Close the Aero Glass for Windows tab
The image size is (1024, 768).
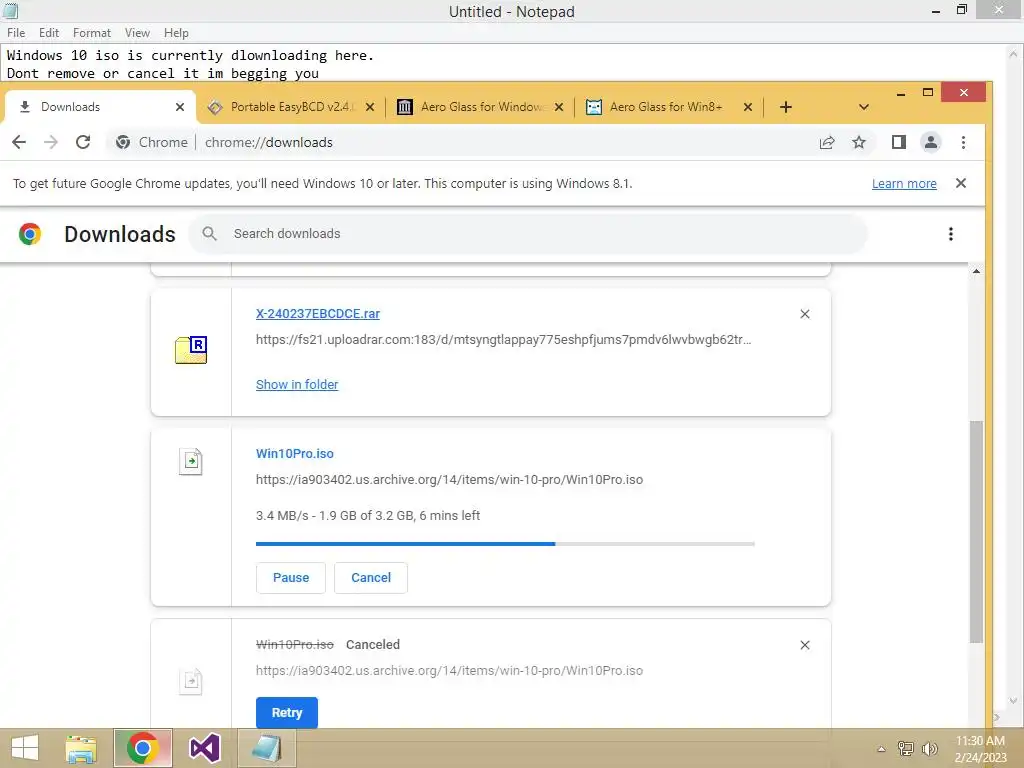pyautogui.click(x=559, y=107)
